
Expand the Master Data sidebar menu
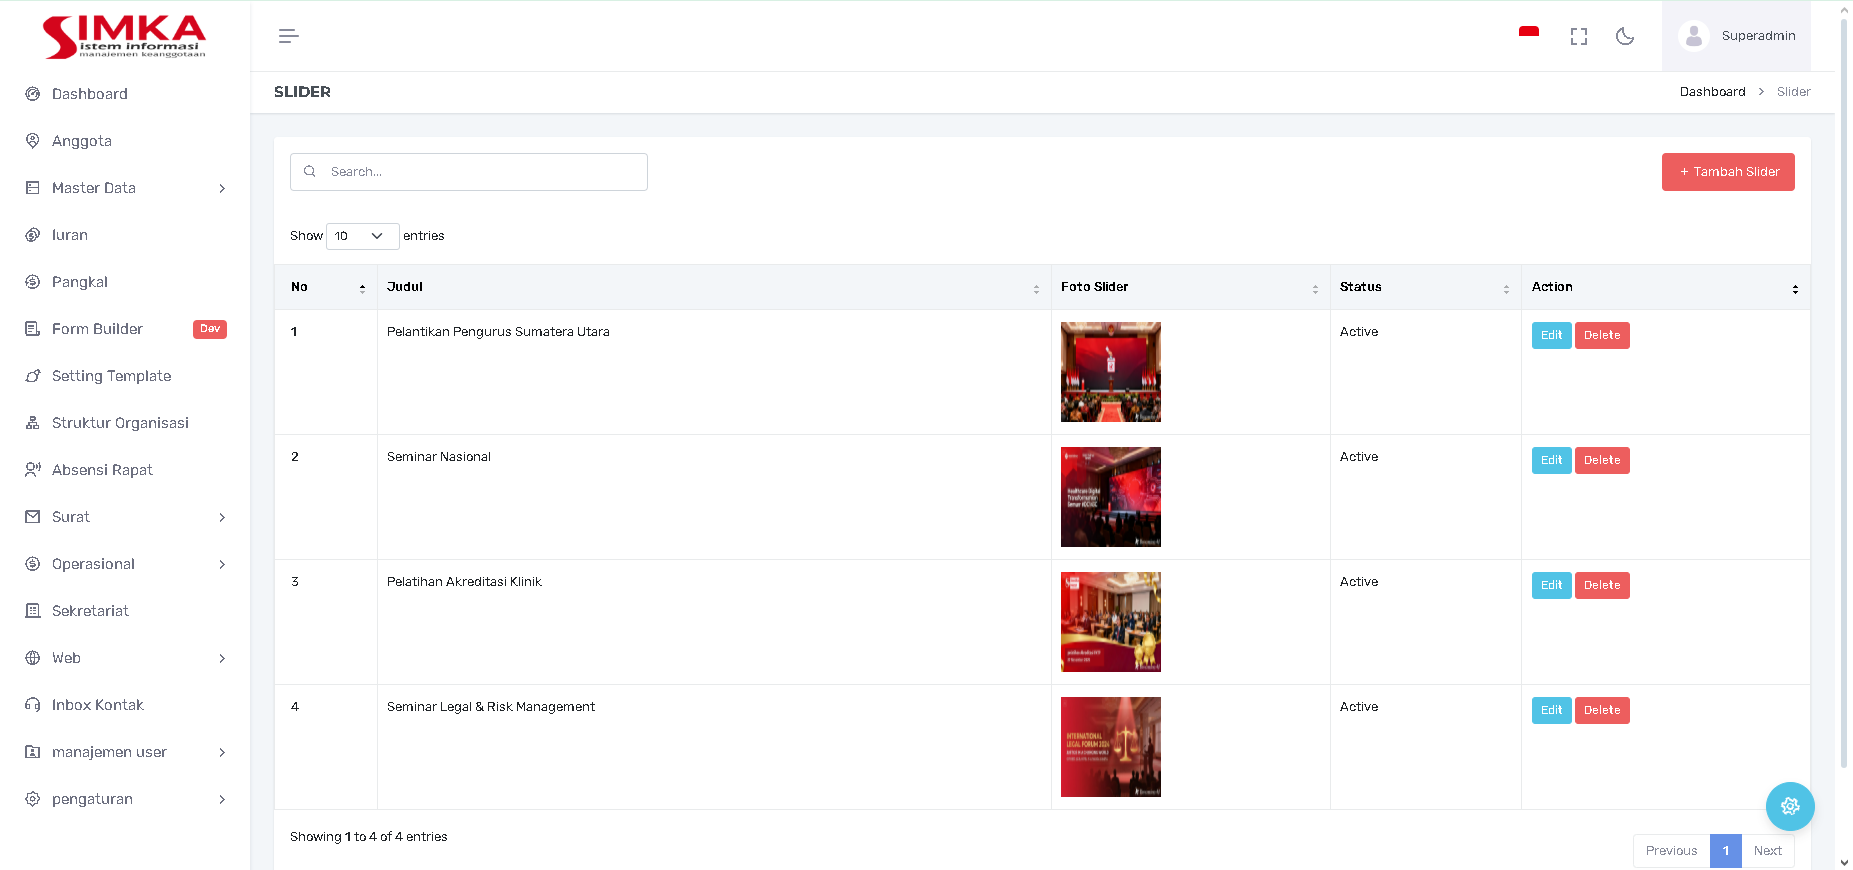(x=125, y=188)
